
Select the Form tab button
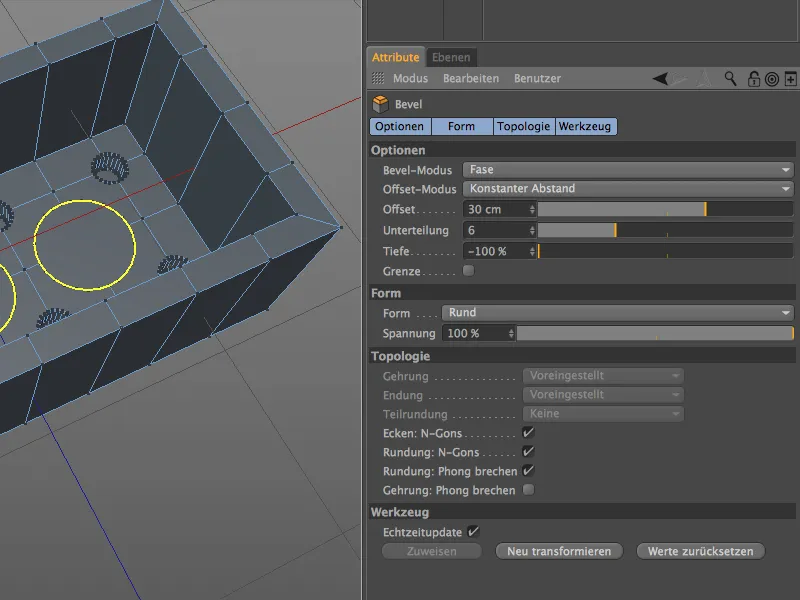462,127
